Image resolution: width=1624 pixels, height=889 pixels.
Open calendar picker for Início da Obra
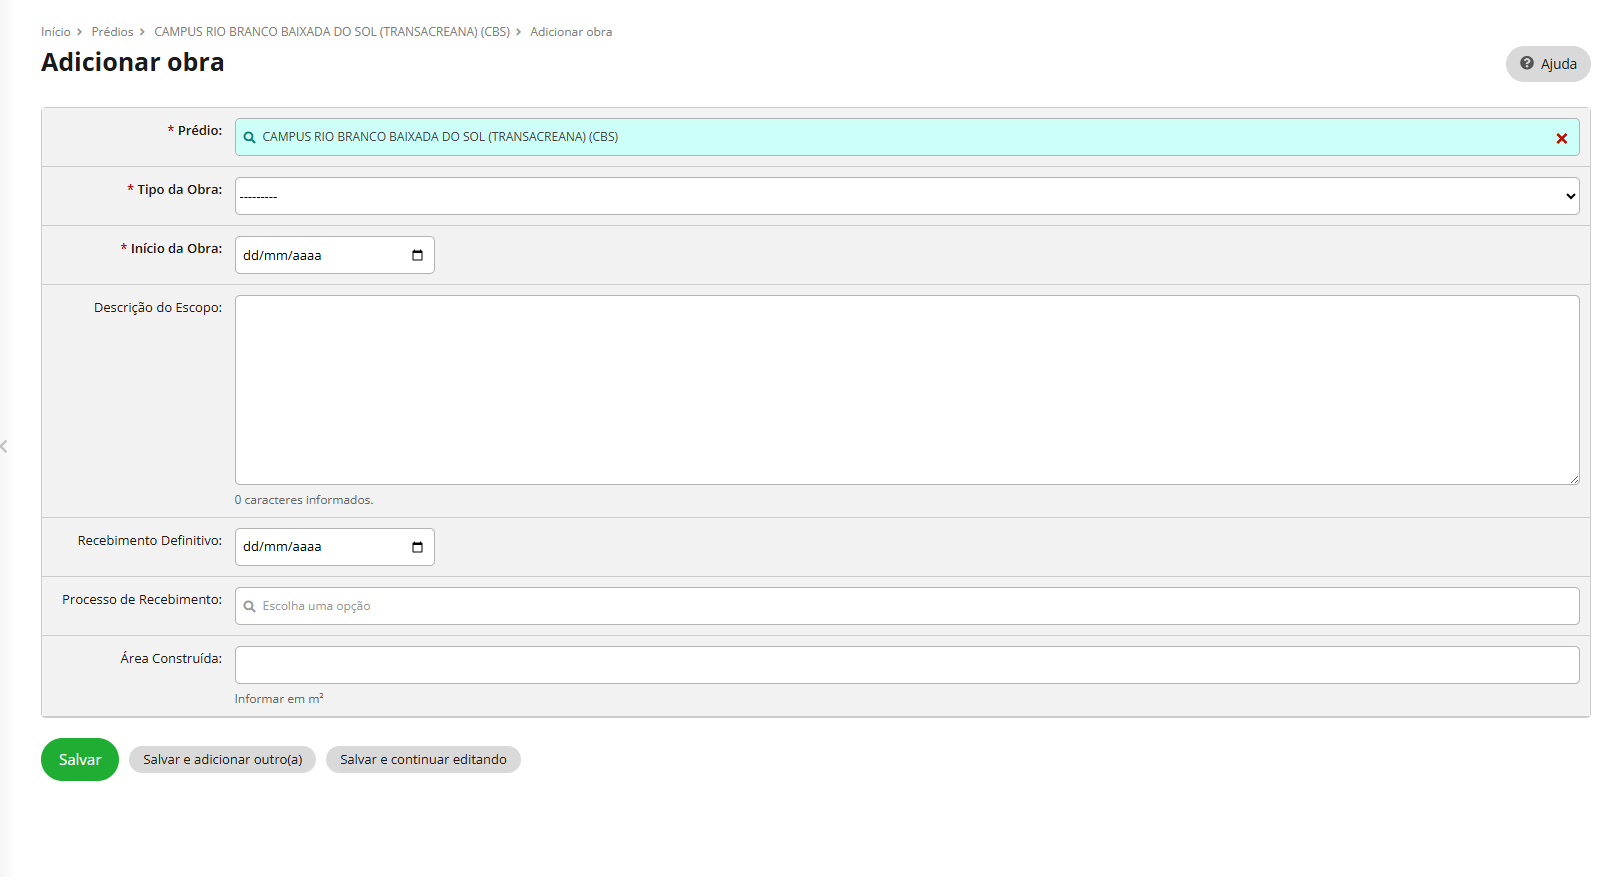pos(417,256)
